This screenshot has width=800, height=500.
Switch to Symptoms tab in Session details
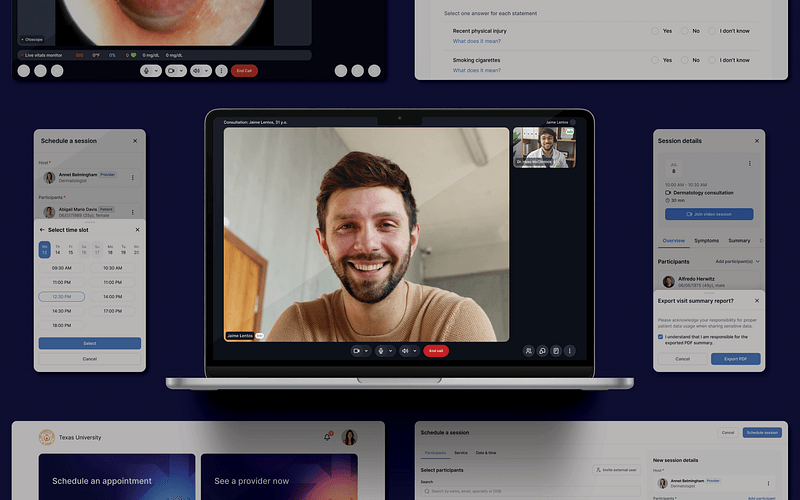click(706, 240)
